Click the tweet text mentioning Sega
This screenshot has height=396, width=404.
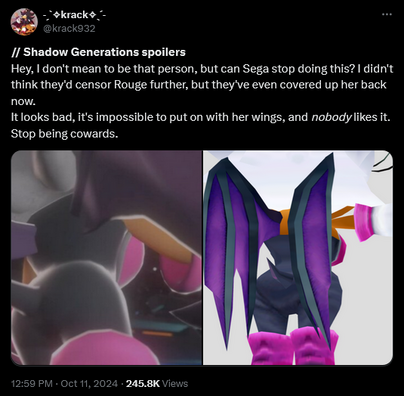(x=202, y=69)
